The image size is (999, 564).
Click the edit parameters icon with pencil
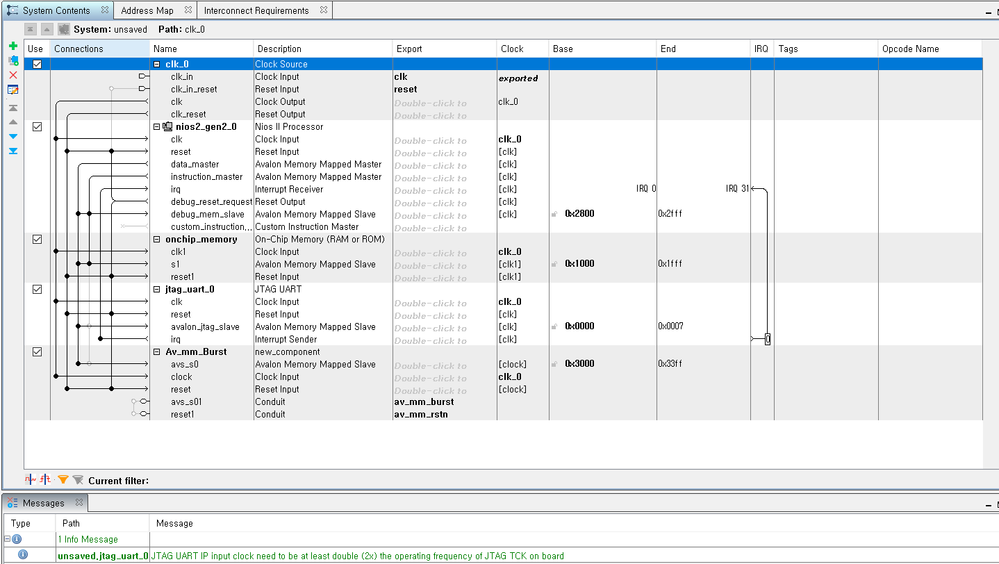pos(13,90)
